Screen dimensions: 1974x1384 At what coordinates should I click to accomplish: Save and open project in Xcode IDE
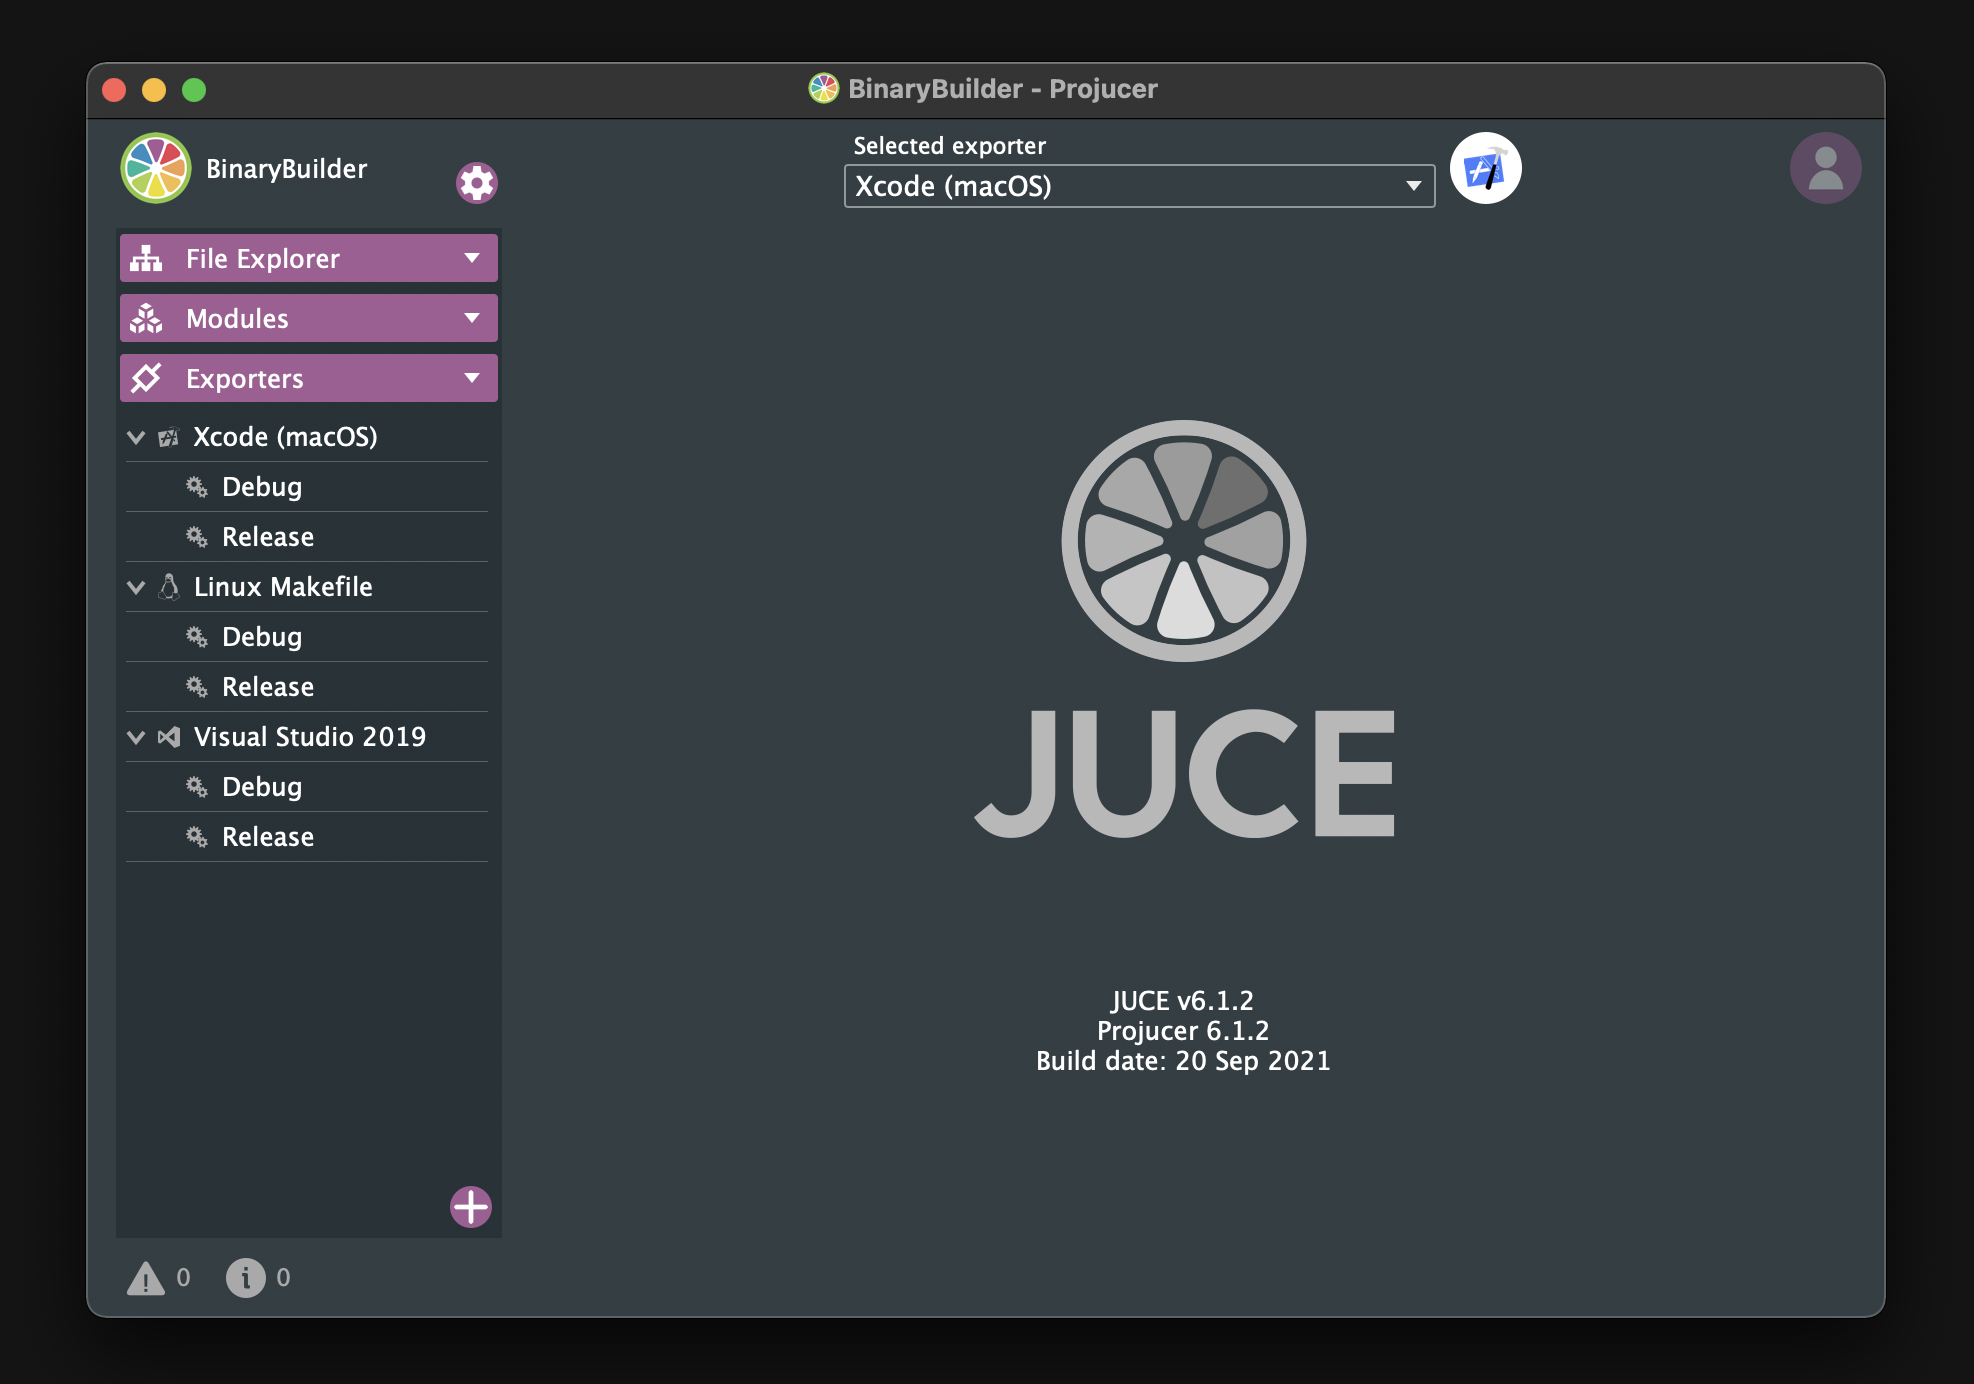pyautogui.click(x=1485, y=169)
